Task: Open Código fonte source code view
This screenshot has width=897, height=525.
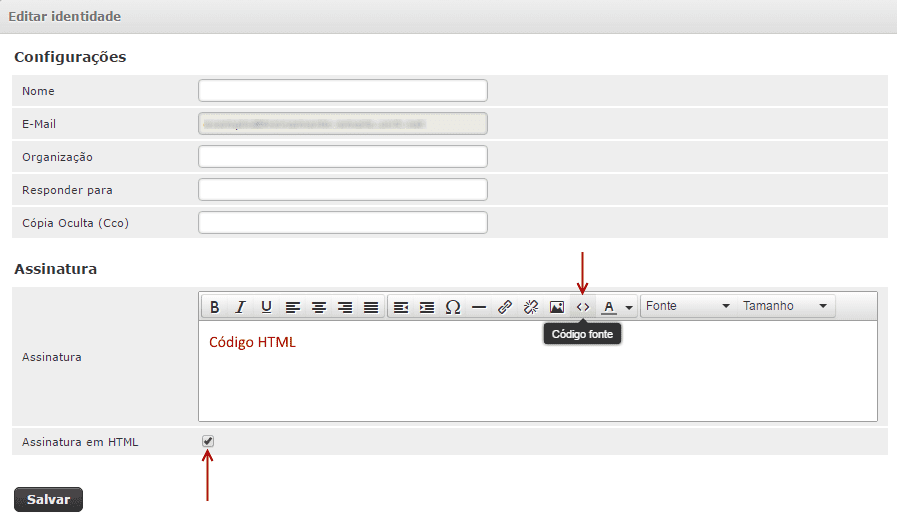Action: 583,307
